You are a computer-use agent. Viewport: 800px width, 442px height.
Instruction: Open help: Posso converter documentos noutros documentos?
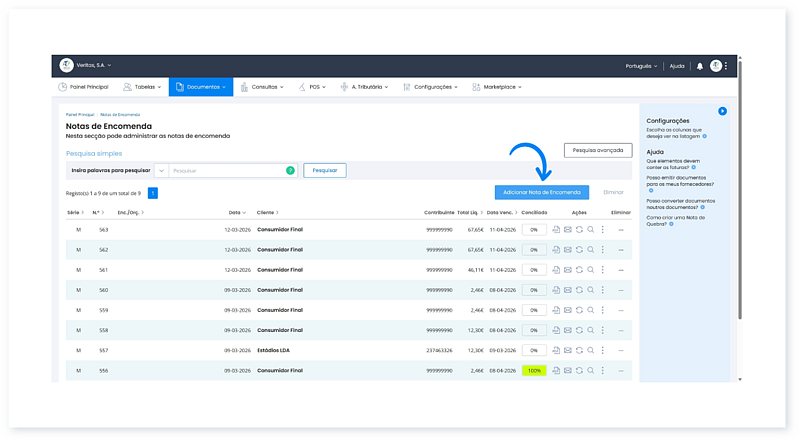pos(681,204)
